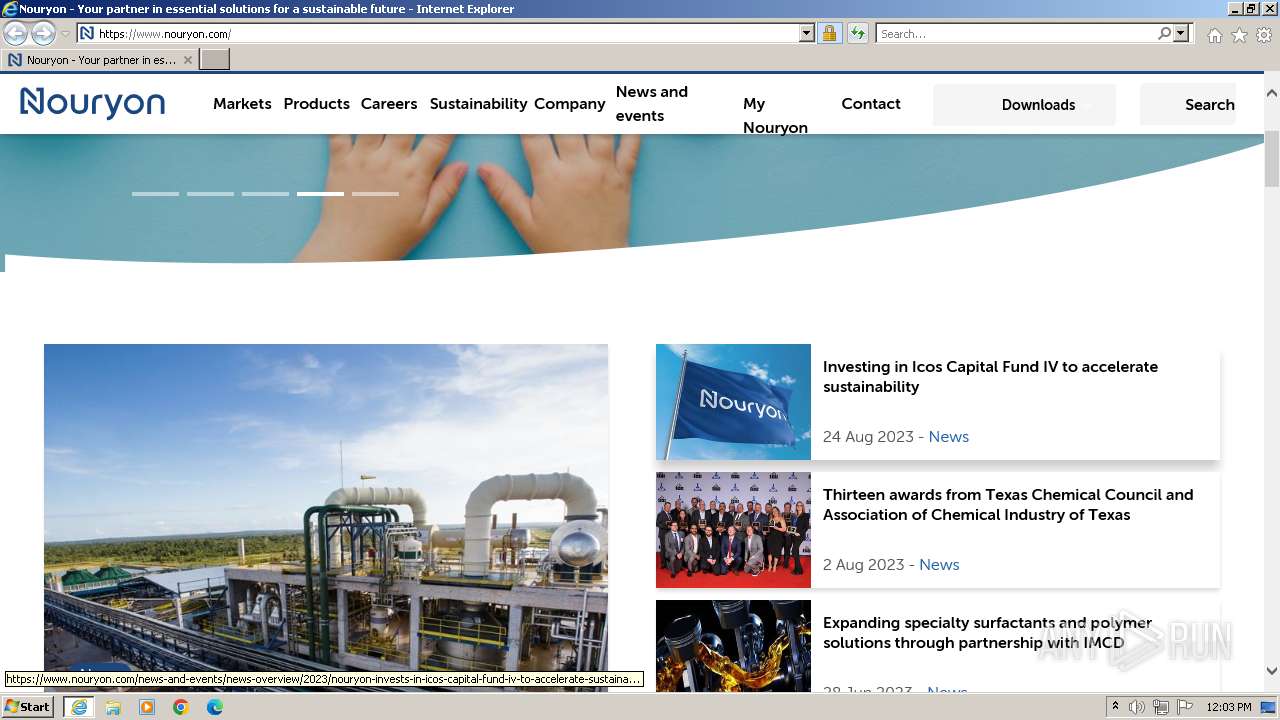Click the address bar URL field
The width and height of the screenshot is (1280, 720).
(x=447, y=34)
